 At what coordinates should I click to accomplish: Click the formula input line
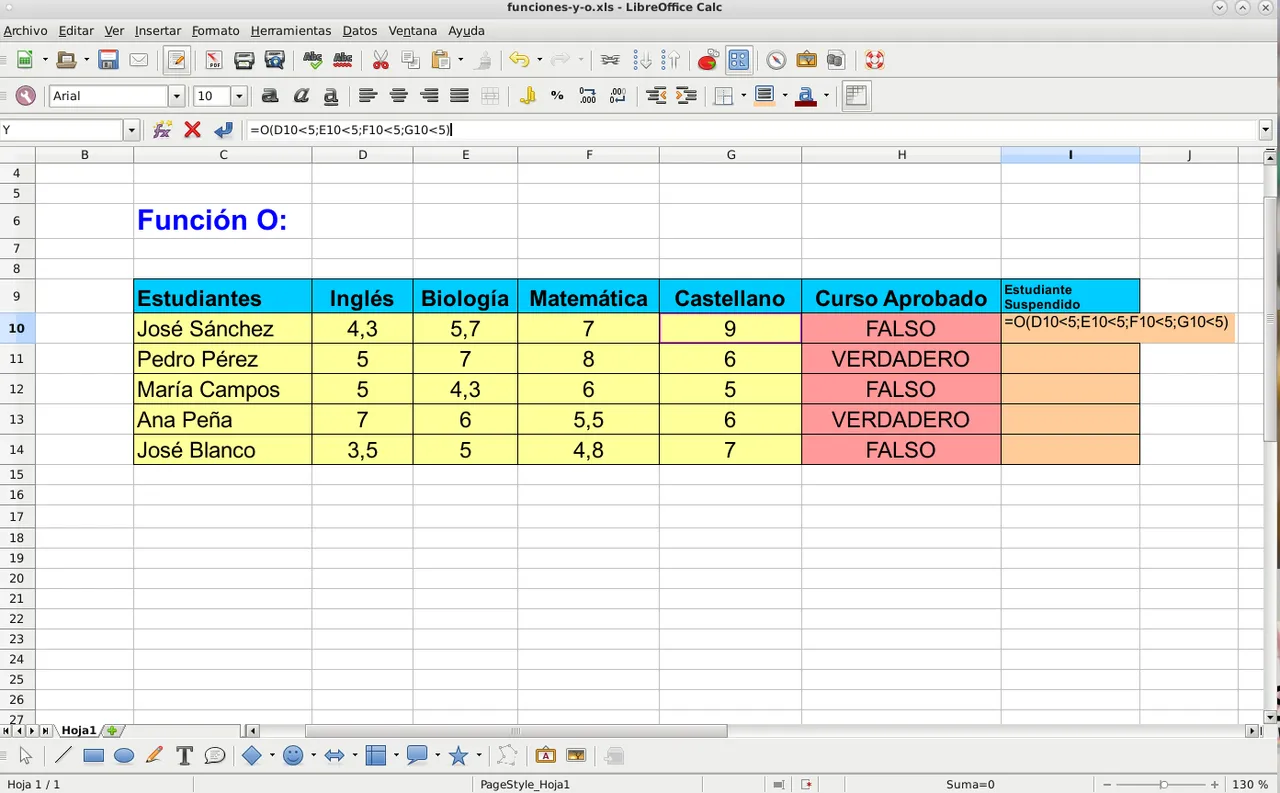[750, 130]
